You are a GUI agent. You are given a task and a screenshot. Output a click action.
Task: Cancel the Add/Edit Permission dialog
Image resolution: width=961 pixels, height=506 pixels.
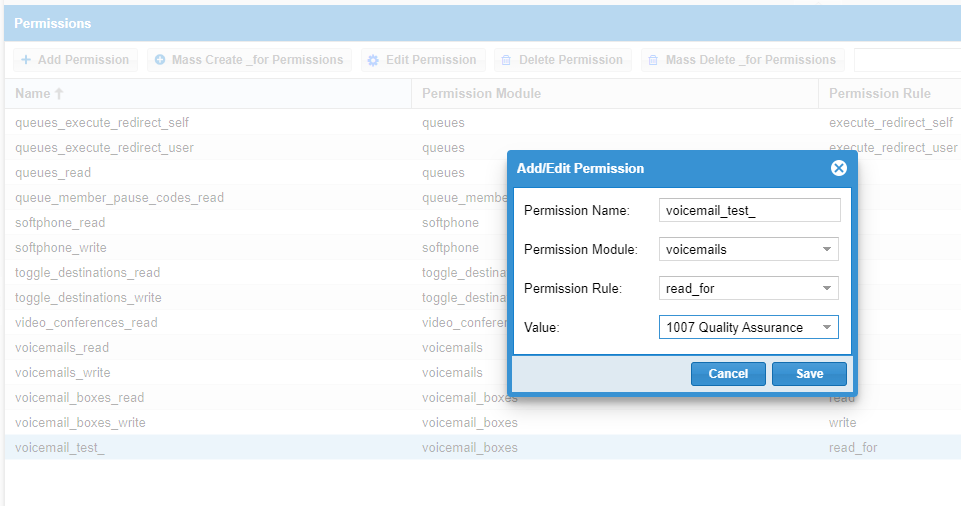728,374
